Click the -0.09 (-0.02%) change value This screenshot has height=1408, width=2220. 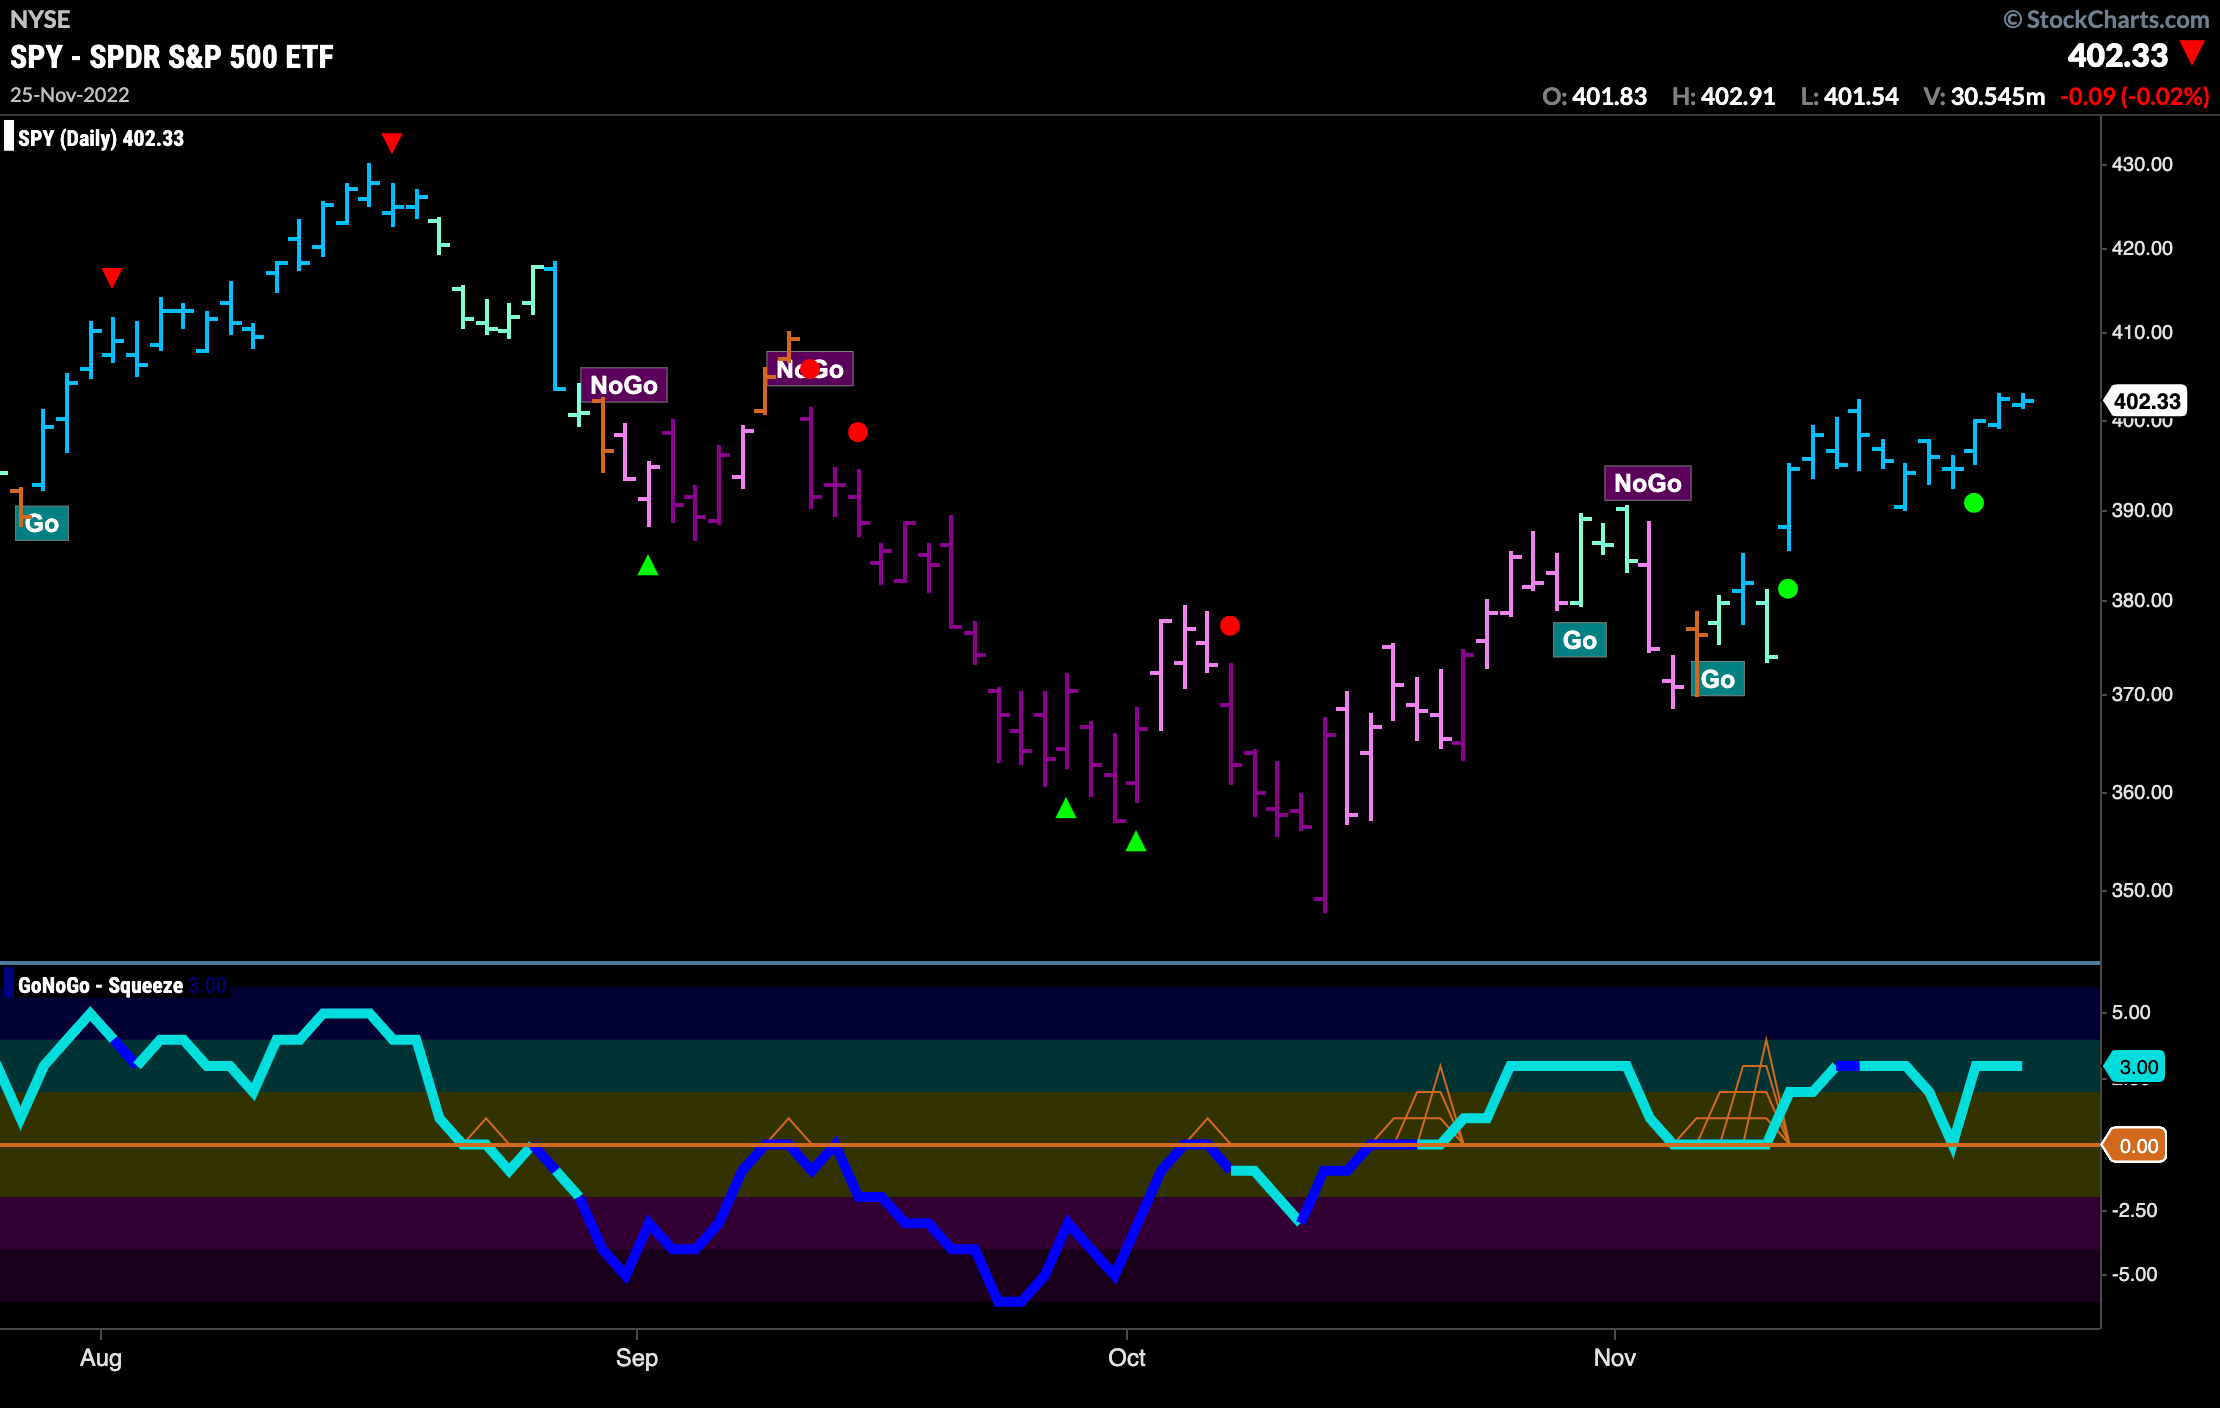(x=2135, y=96)
